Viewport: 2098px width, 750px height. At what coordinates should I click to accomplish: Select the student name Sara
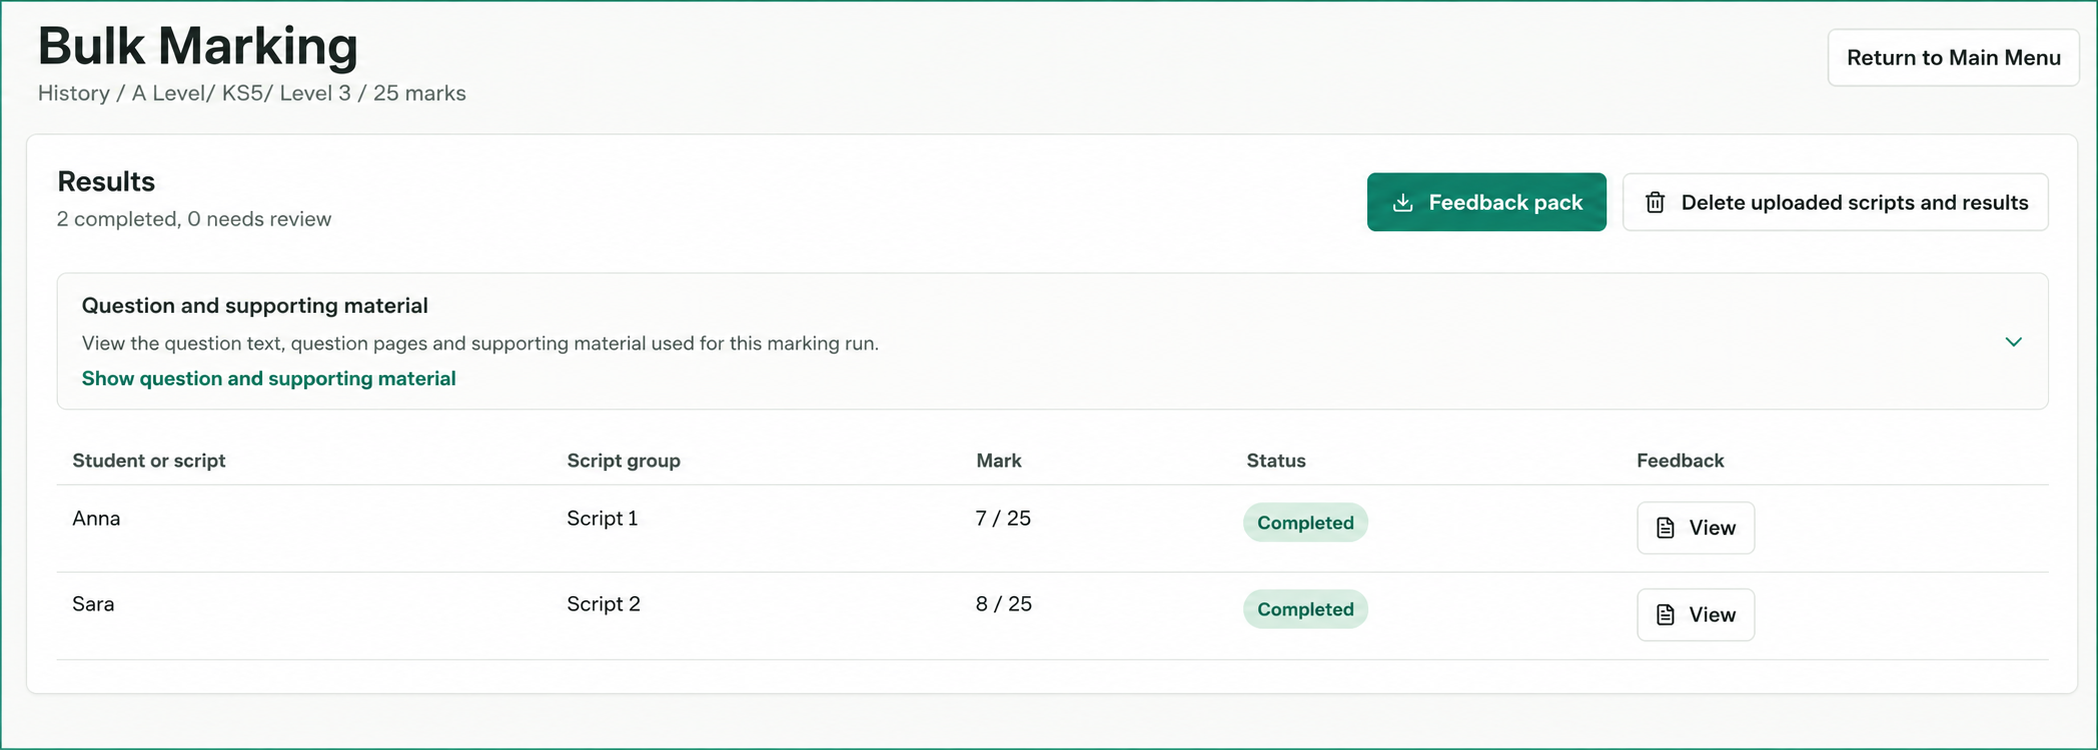[93, 604]
